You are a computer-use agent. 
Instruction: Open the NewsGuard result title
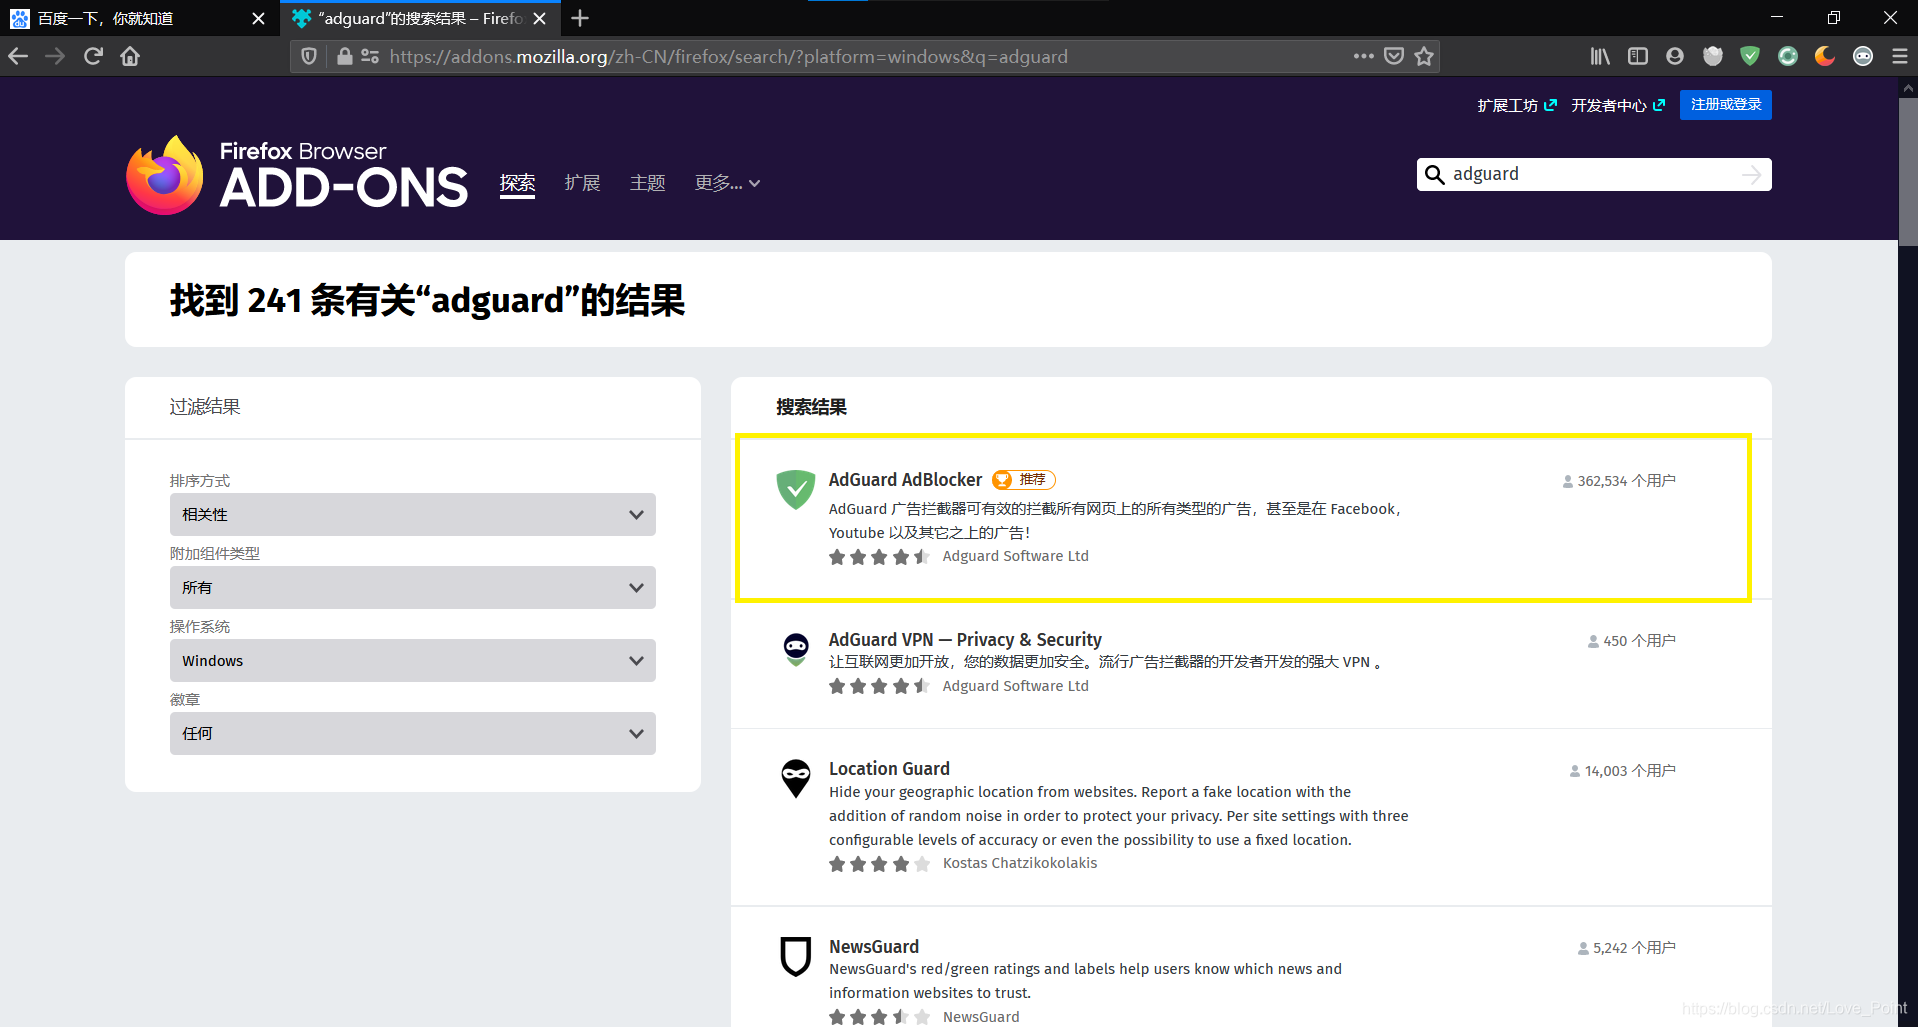pos(874,947)
